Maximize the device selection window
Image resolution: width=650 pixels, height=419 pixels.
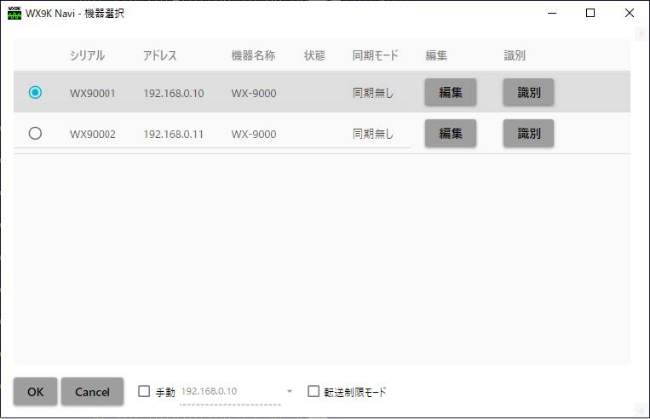pyautogui.click(x=590, y=14)
